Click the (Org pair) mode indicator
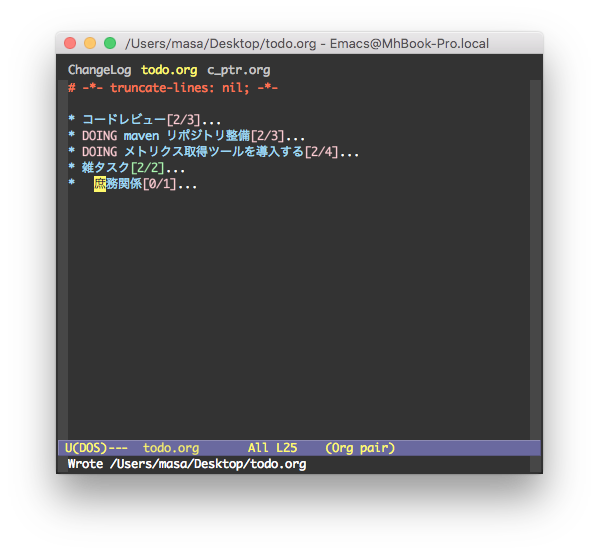Image resolution: width=599 pixels, height=554 pixels. [360, 448]
